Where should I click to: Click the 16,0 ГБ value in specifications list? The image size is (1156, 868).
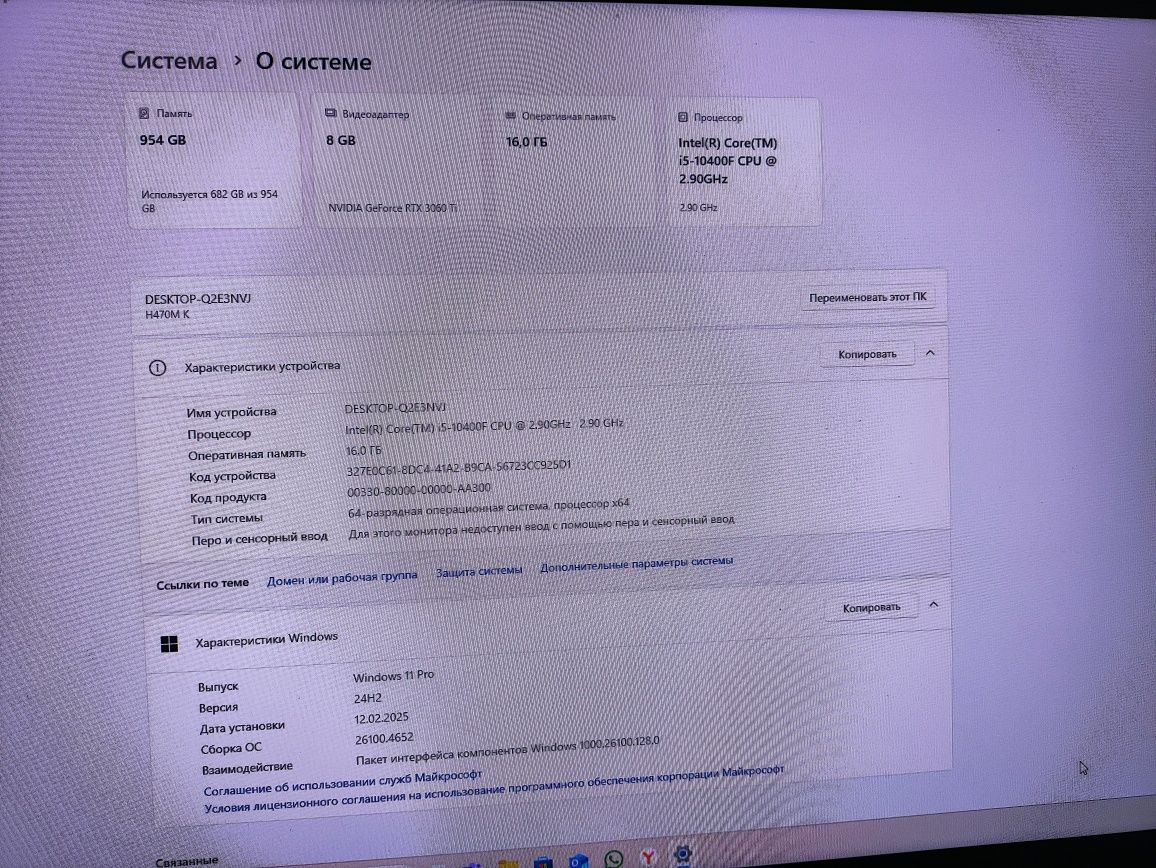click(x=364, y=450)
